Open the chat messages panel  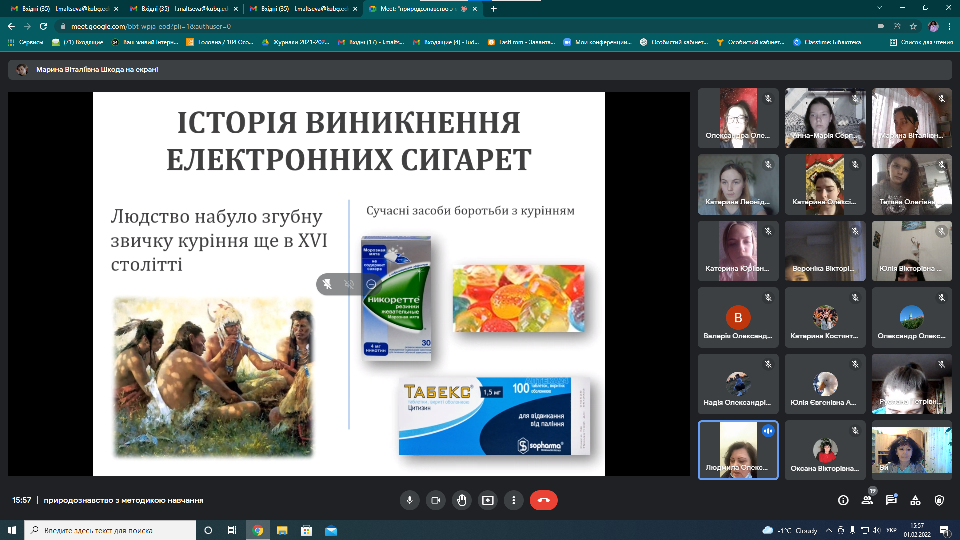891,500
